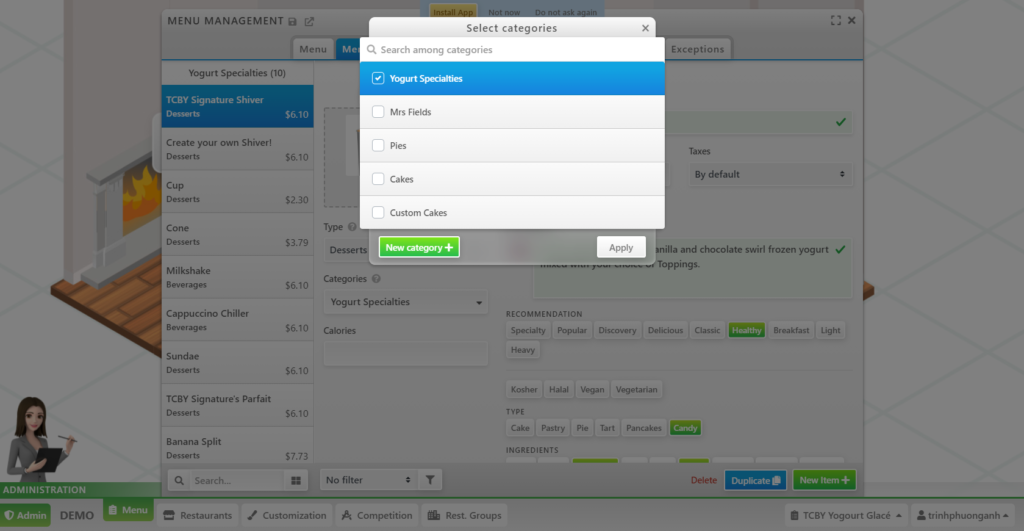Select the Menu tab
The width and height of the screenshot is (1024, 531).
(x=313, y=49)
